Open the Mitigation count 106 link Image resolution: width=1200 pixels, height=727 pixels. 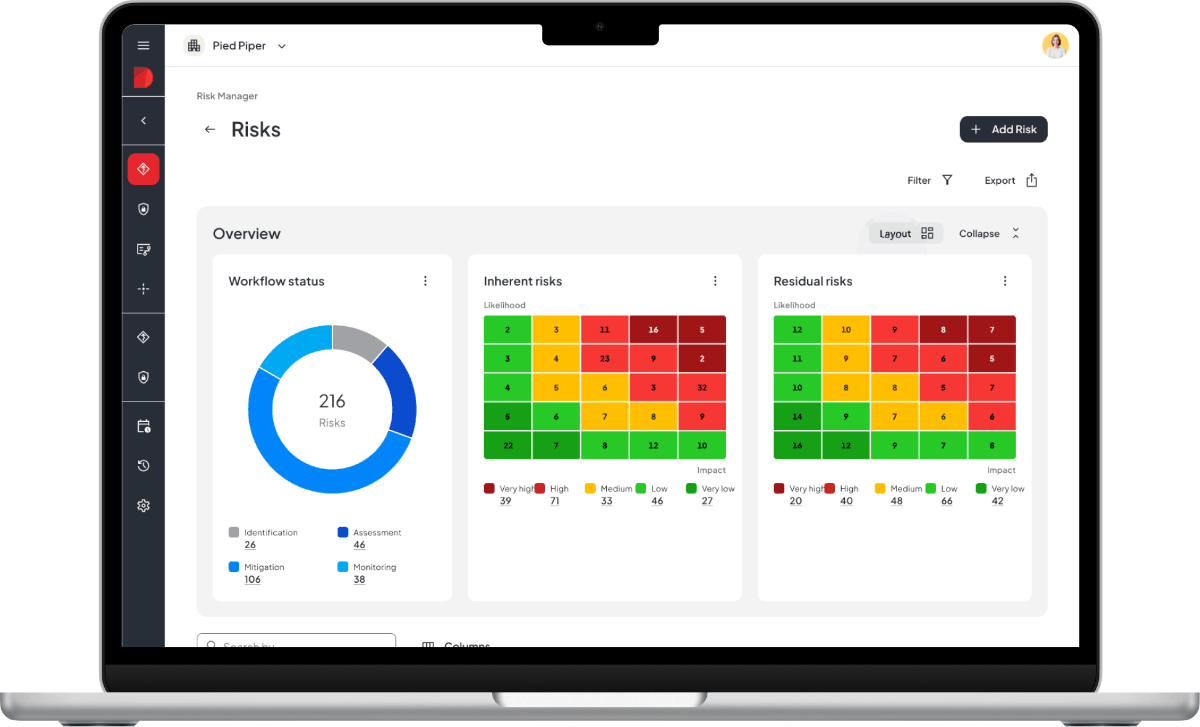pyautogui.click(x=252, y=580)
